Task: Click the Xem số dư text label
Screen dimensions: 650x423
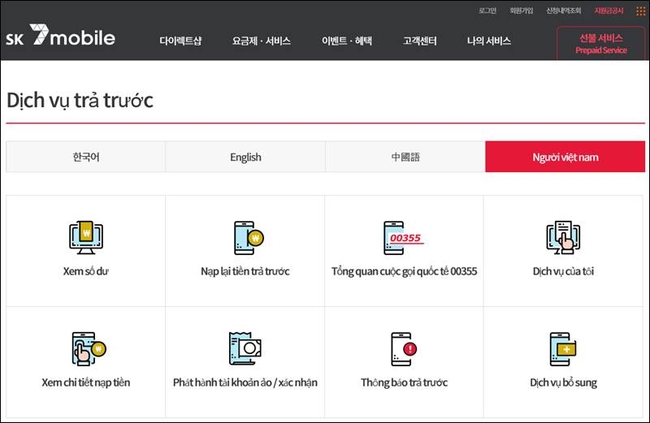Action: (x=86, y=271)
